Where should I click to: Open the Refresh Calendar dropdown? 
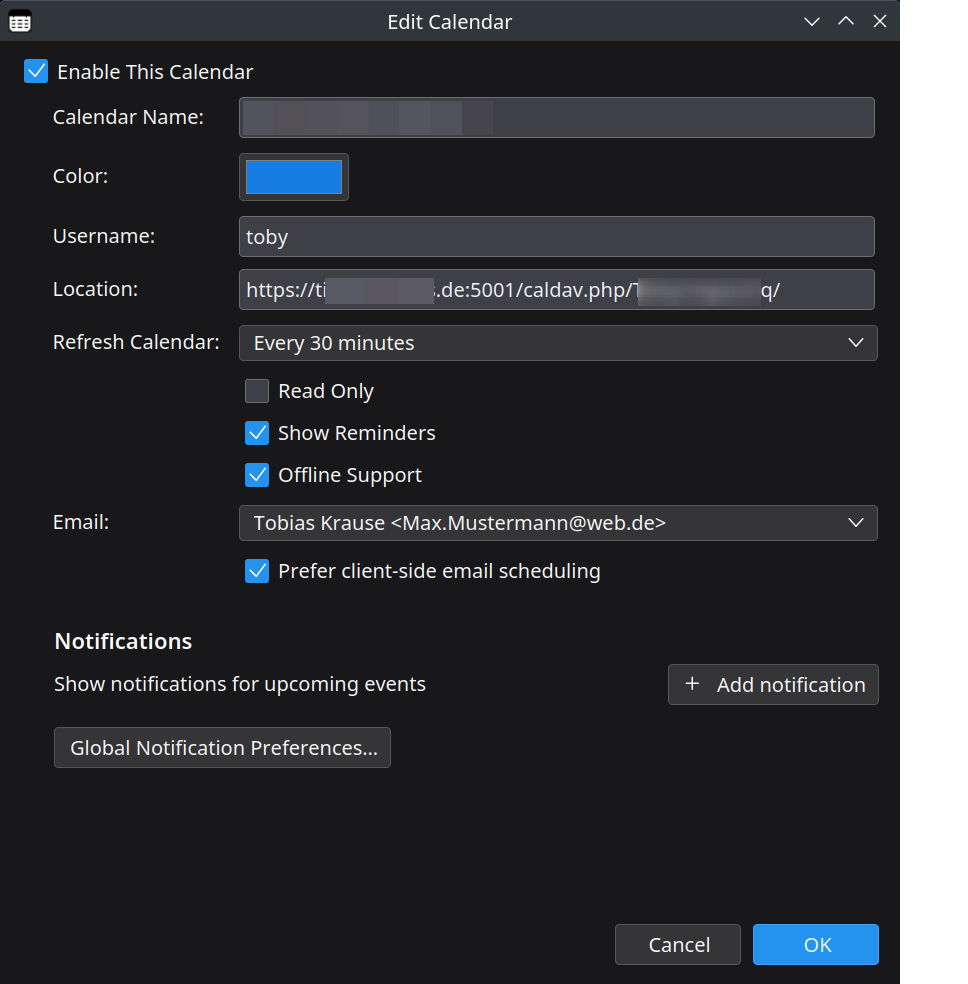pyautogui.click(x=557, y=343)
